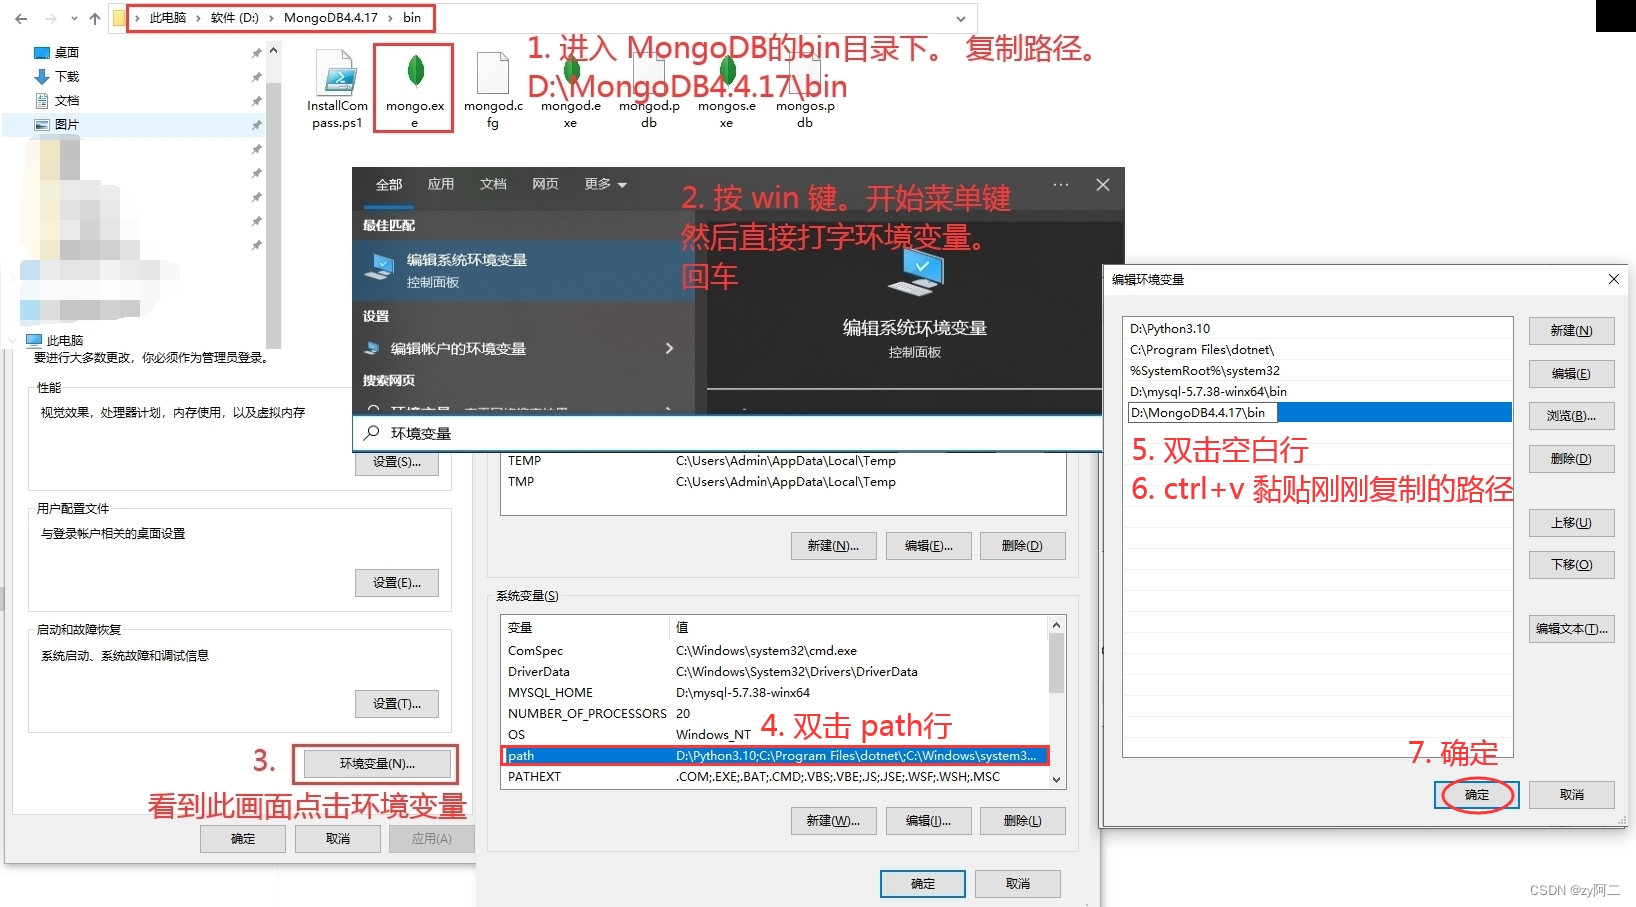Open recent locations dropdown in Explorer

pyautogui.click(x=74, y=18)
